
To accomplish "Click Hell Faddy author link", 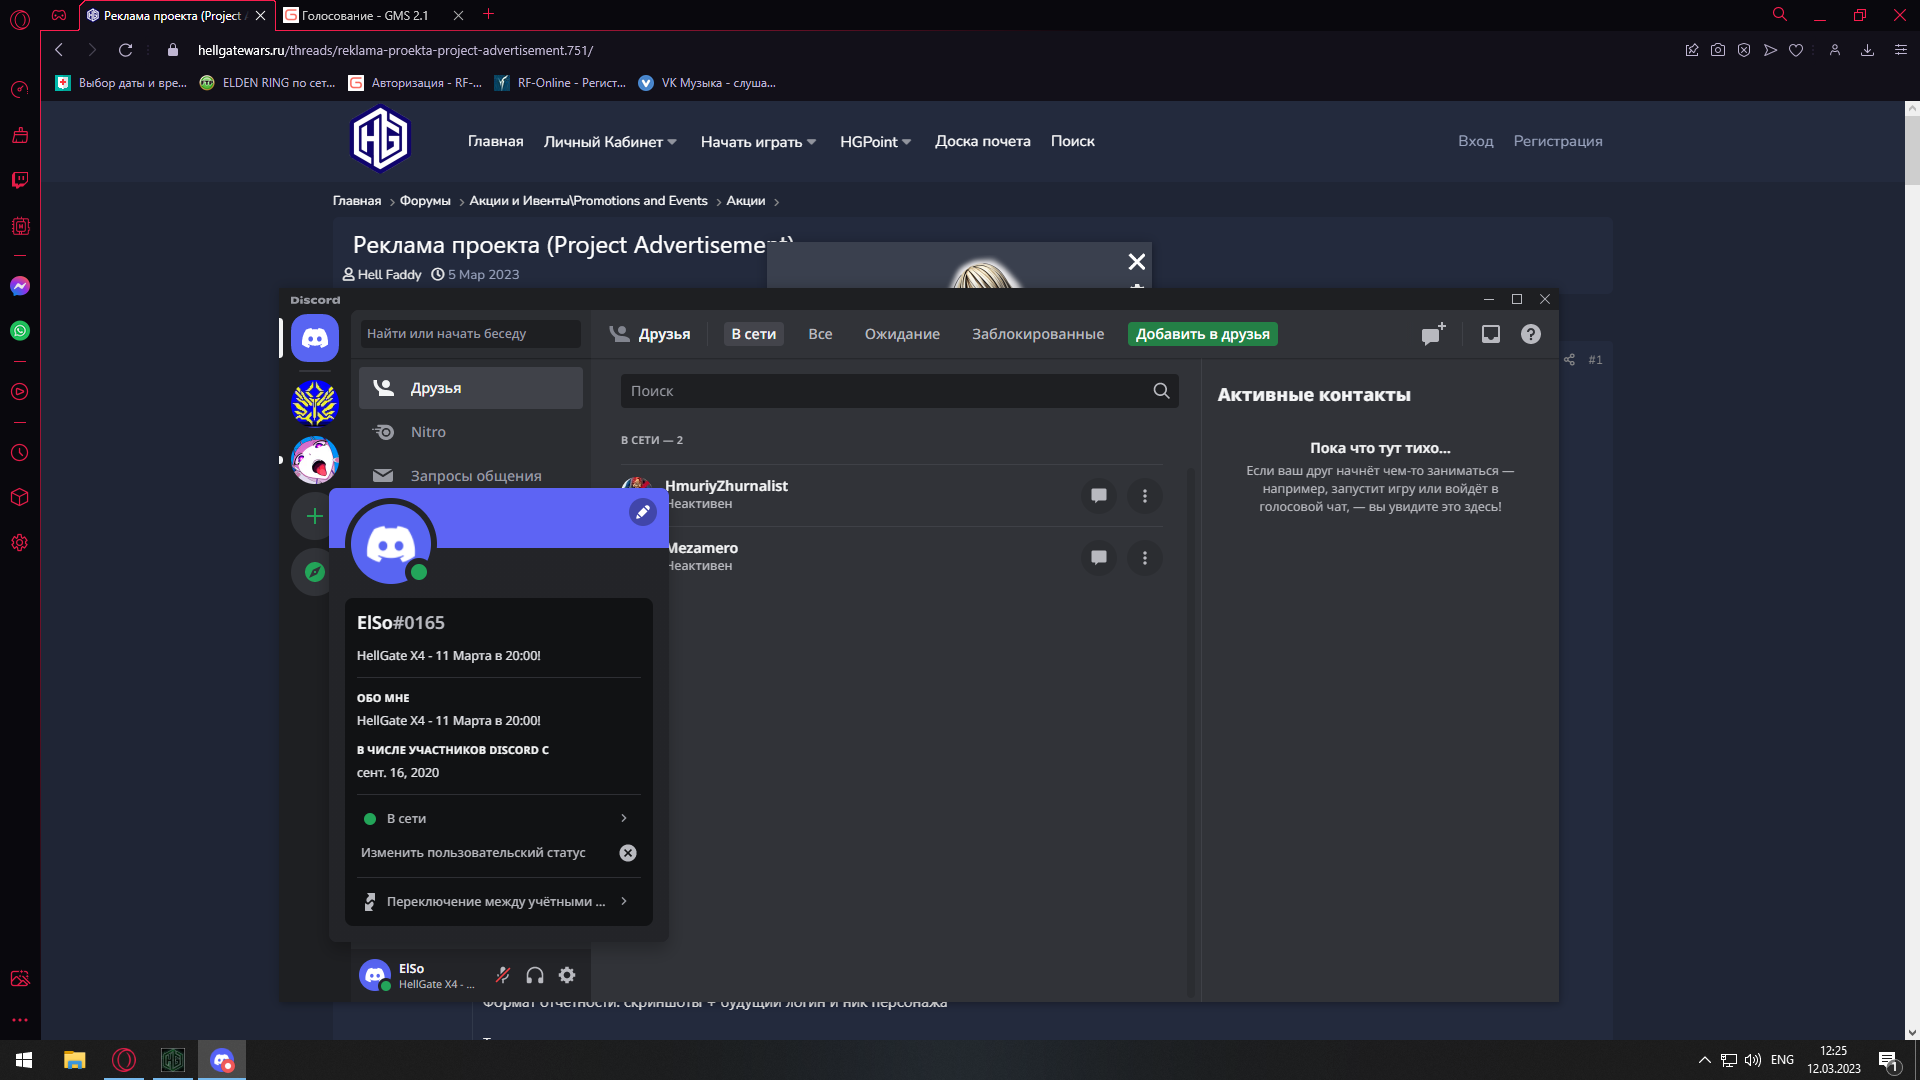I will tap(389, 274).
